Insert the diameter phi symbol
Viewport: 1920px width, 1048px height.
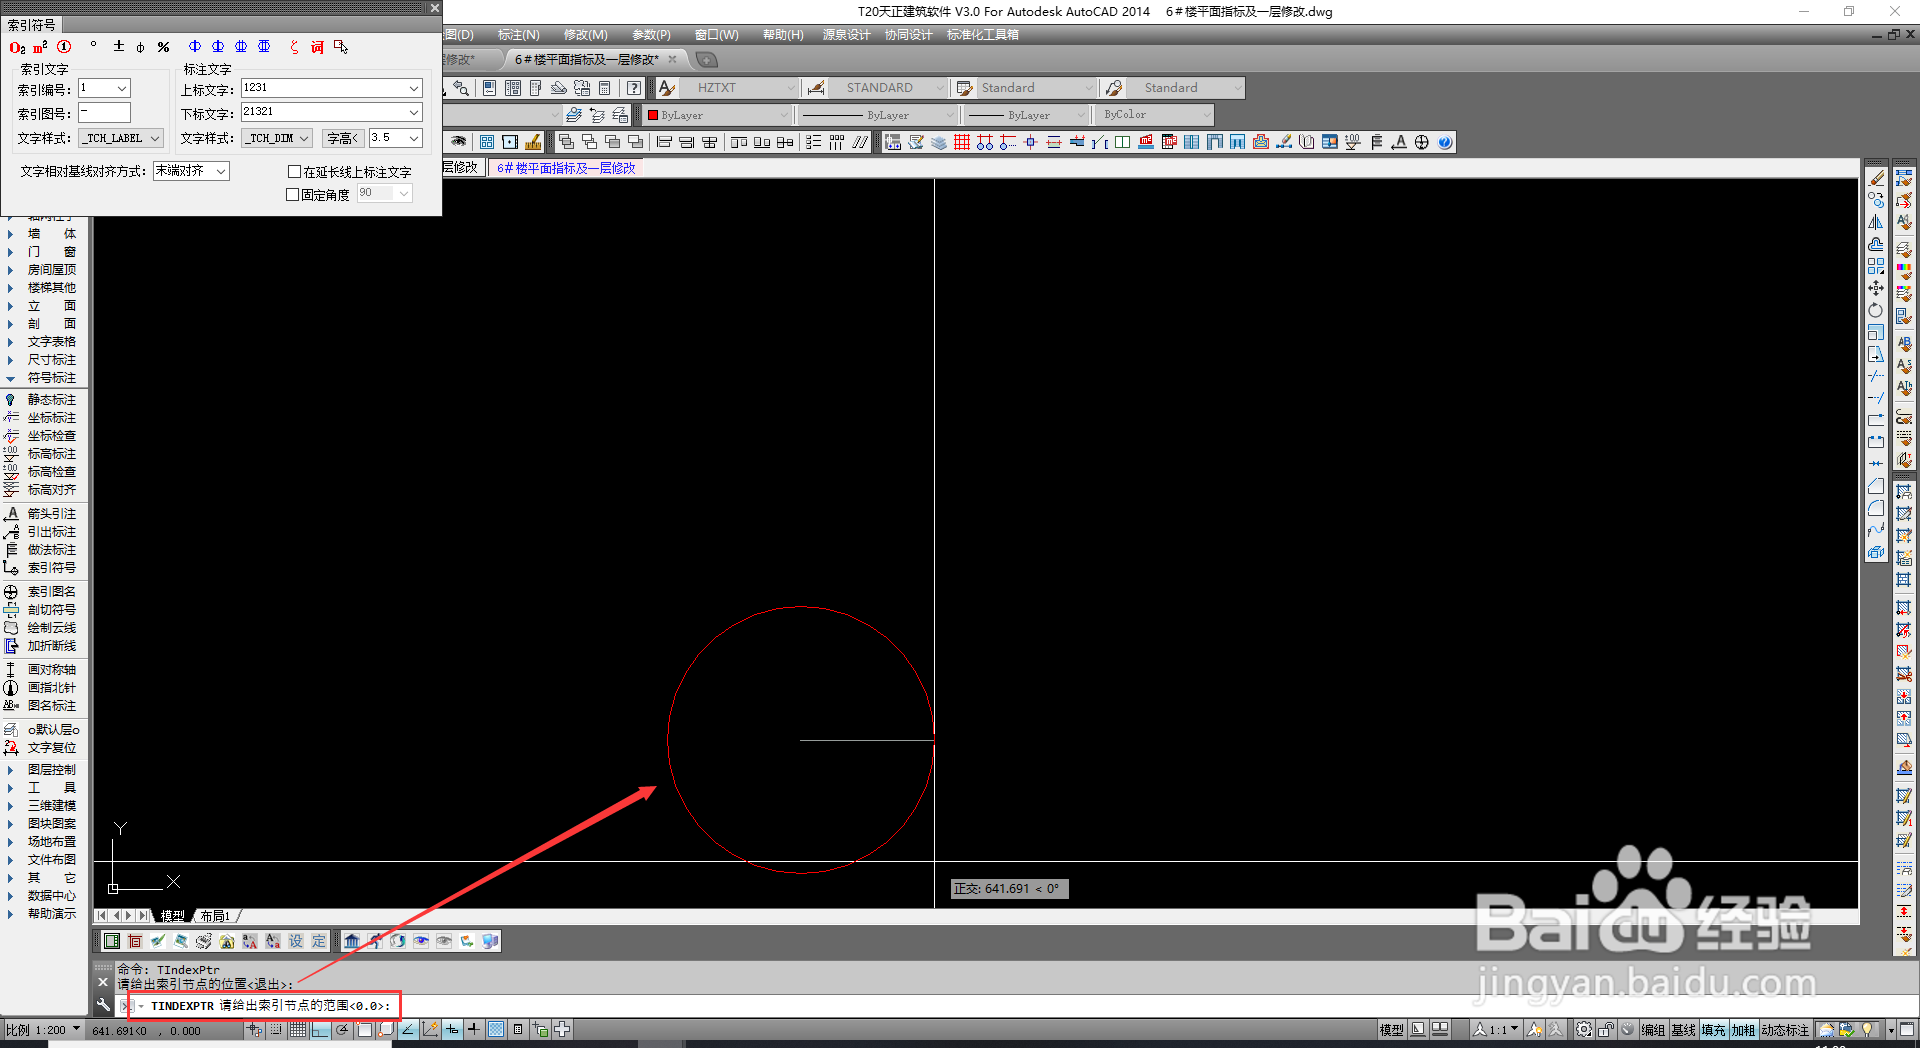(140, 47)
